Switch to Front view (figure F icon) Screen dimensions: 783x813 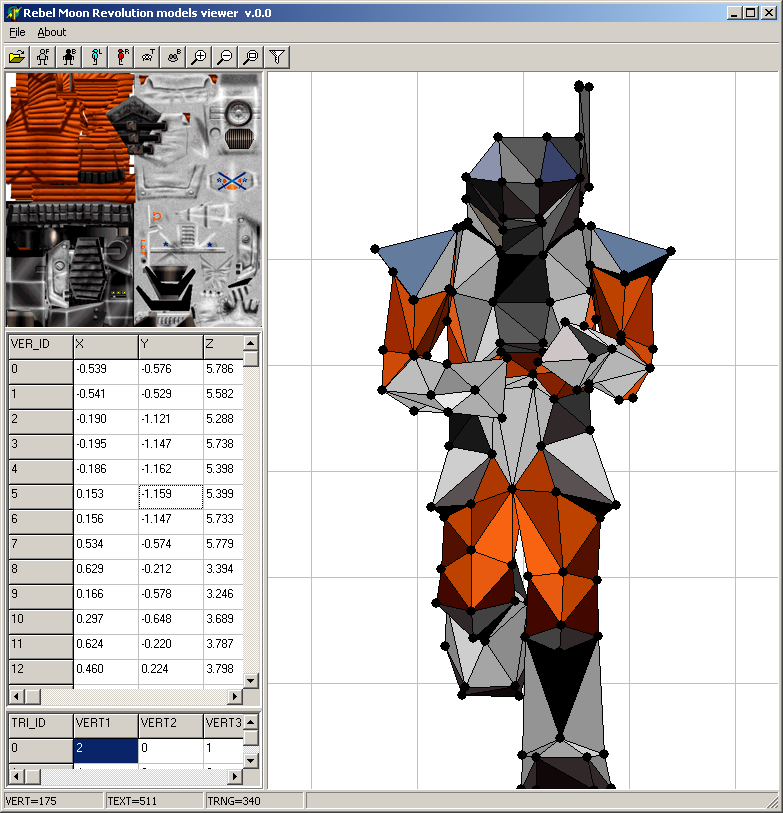43,57
